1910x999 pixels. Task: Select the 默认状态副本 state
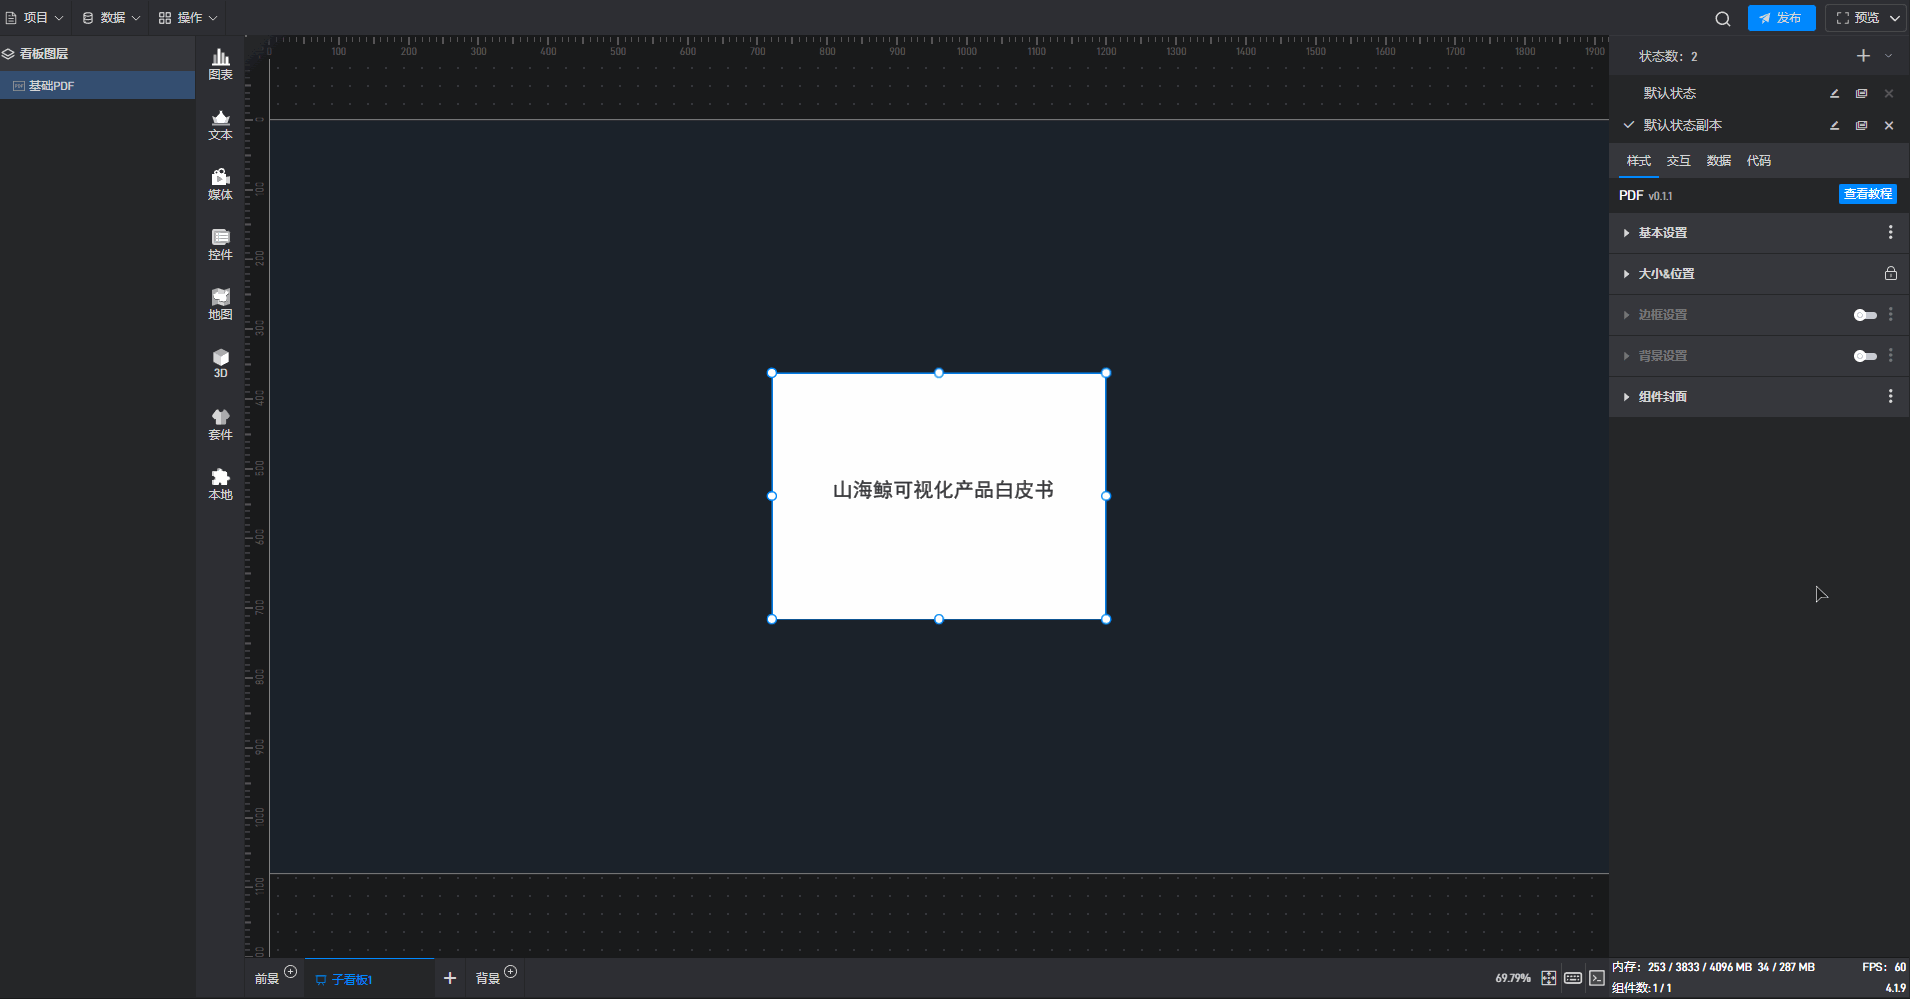coord(1682,125)
